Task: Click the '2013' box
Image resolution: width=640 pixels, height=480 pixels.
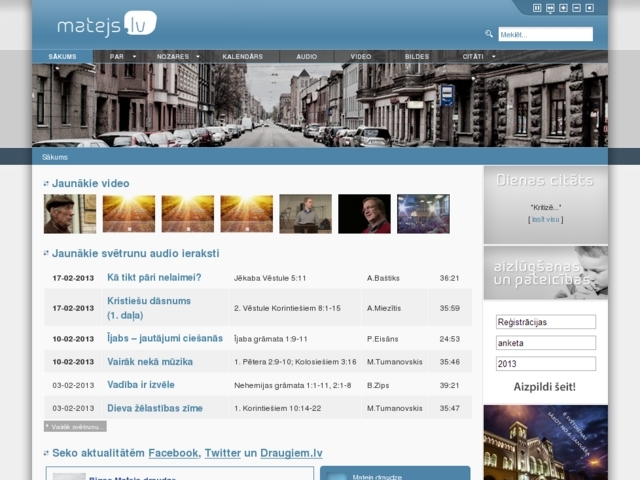Action: pyautogui.click(x=546, y=364)
